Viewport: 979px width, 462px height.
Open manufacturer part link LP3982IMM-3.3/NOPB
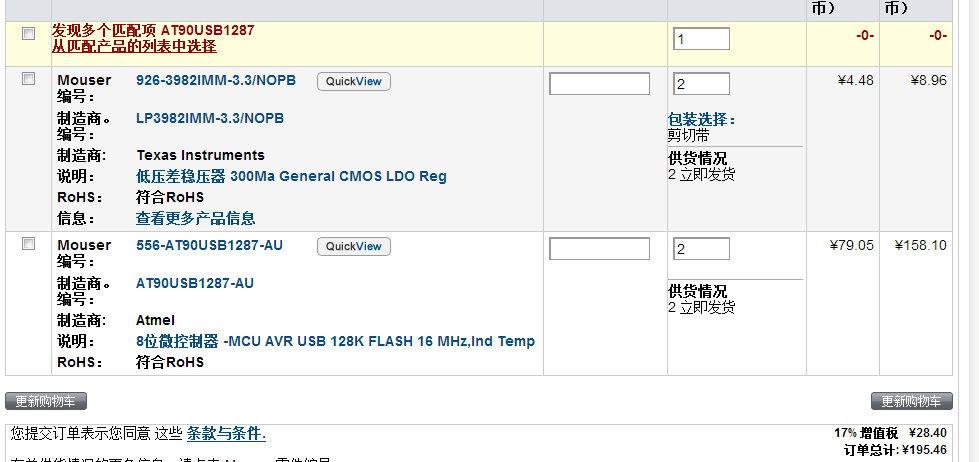tap(210, 118)
